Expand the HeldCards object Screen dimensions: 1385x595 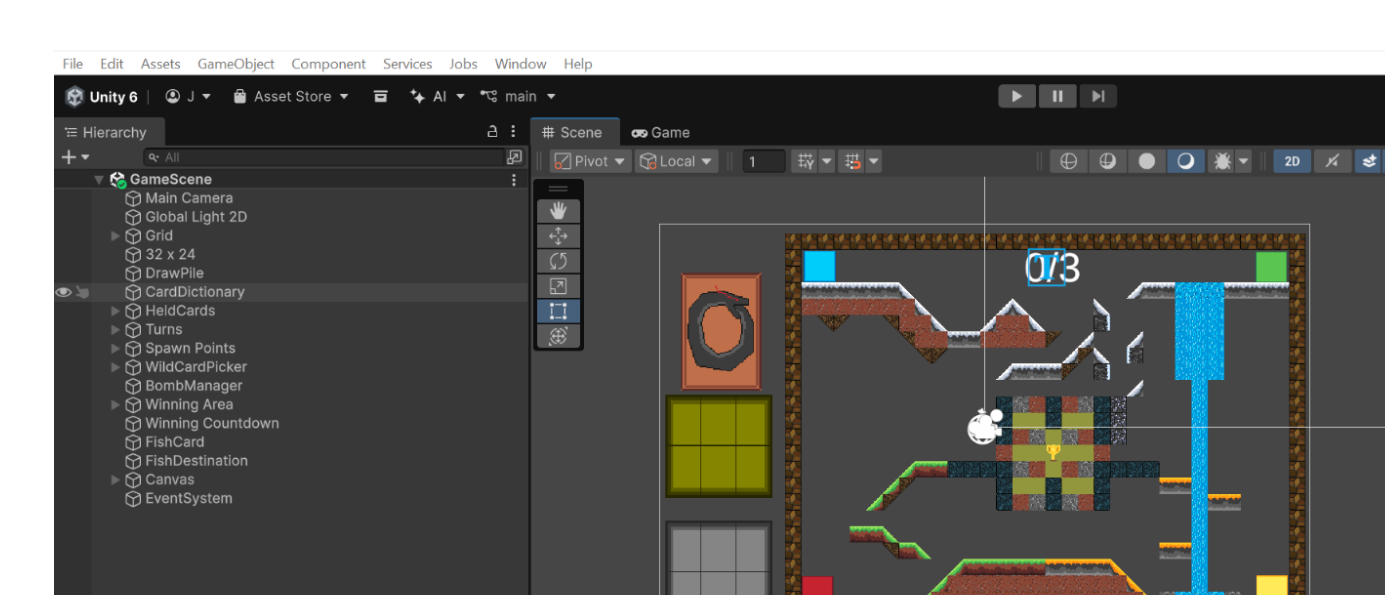pos(115,311)
